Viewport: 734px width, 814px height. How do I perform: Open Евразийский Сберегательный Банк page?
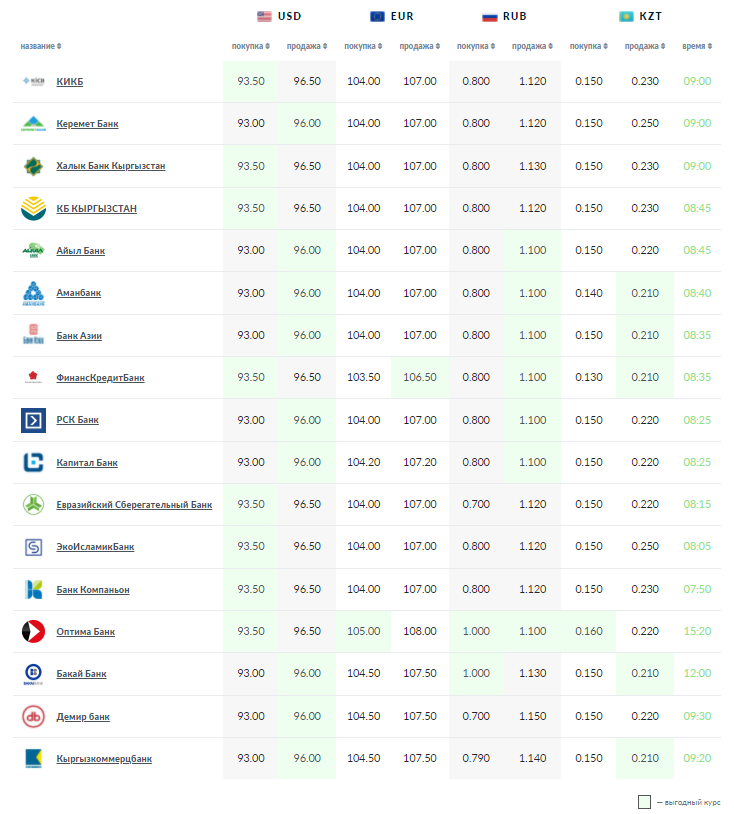134,505
